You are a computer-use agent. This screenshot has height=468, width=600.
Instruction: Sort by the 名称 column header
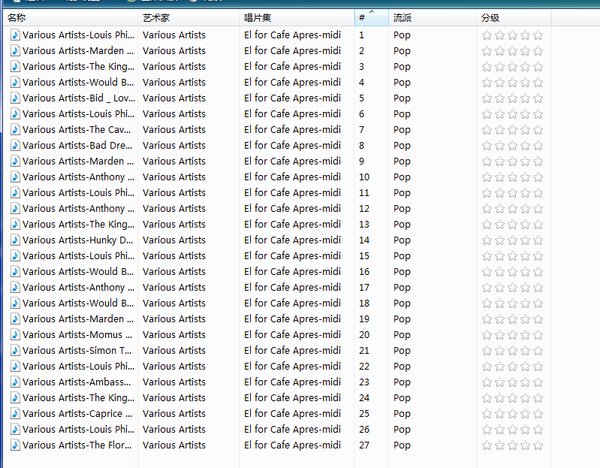tap(70, 18)
